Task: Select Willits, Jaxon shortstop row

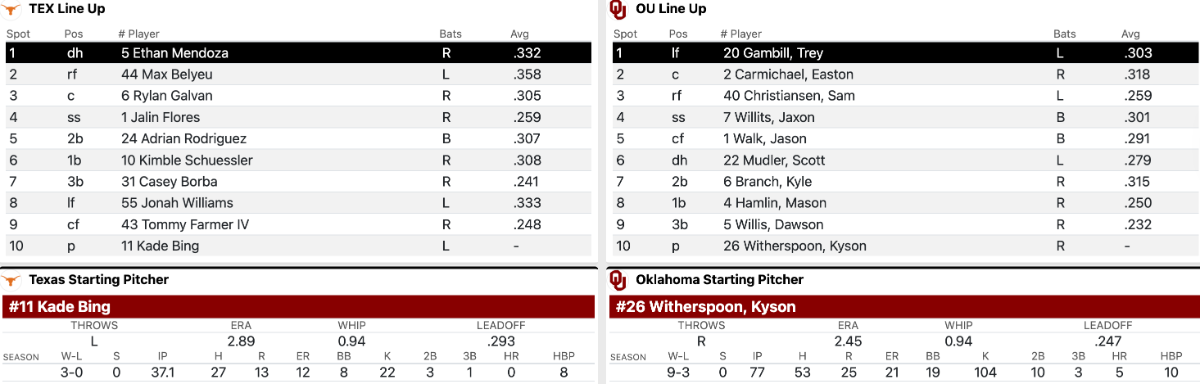Action: pyautogui.click(x=905, y=117)
